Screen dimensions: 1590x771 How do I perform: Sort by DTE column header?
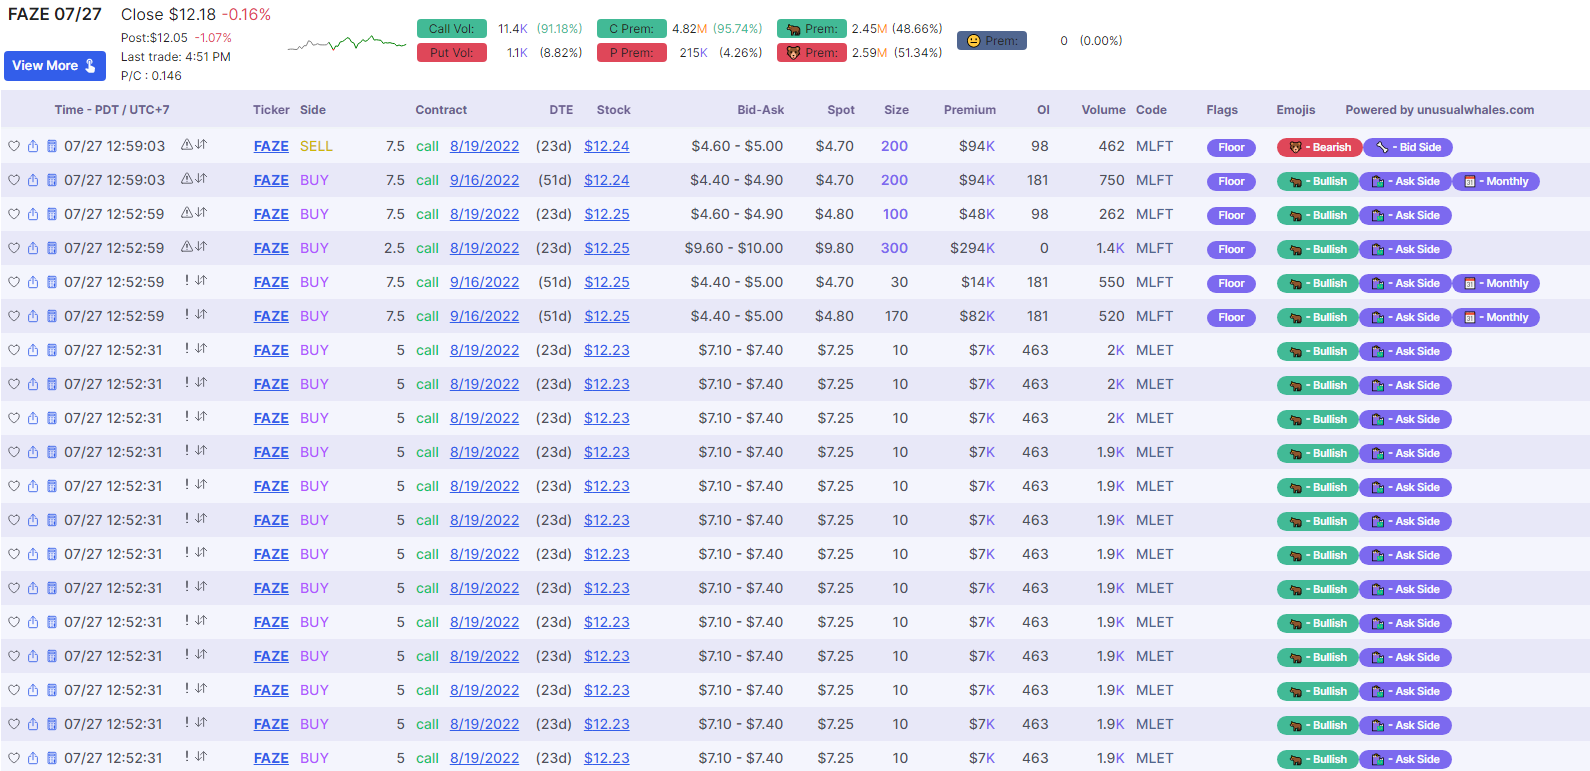click(561, 110)
